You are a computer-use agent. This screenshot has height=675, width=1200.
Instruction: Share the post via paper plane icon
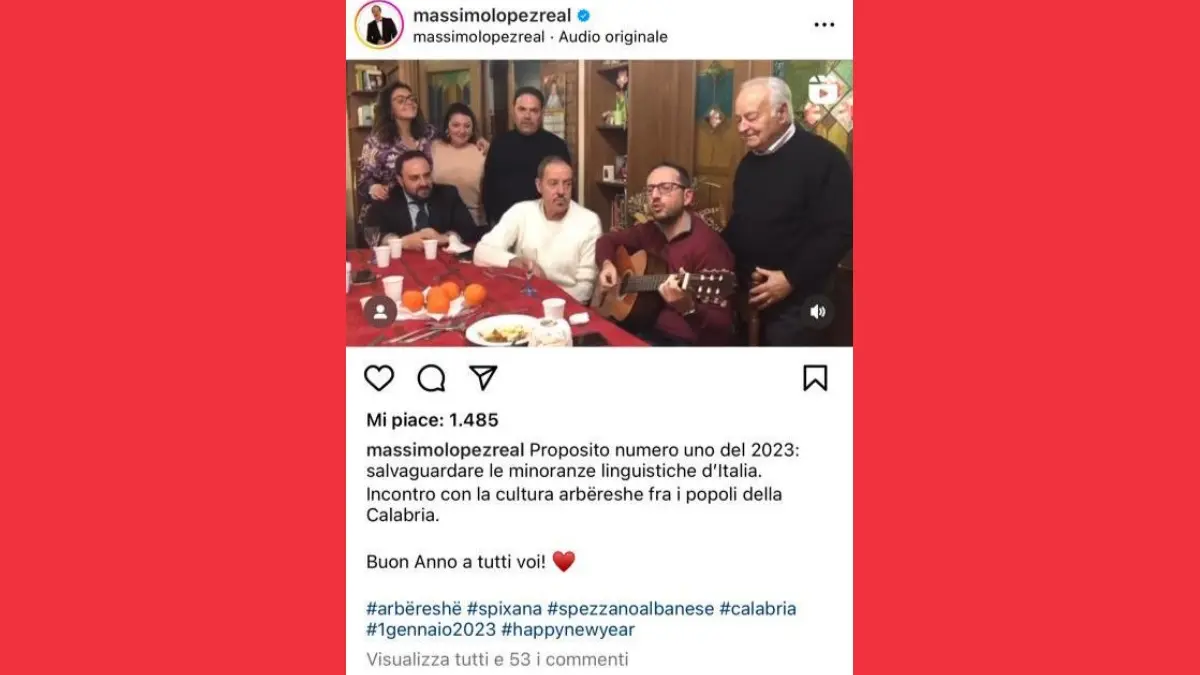[484, 377]
